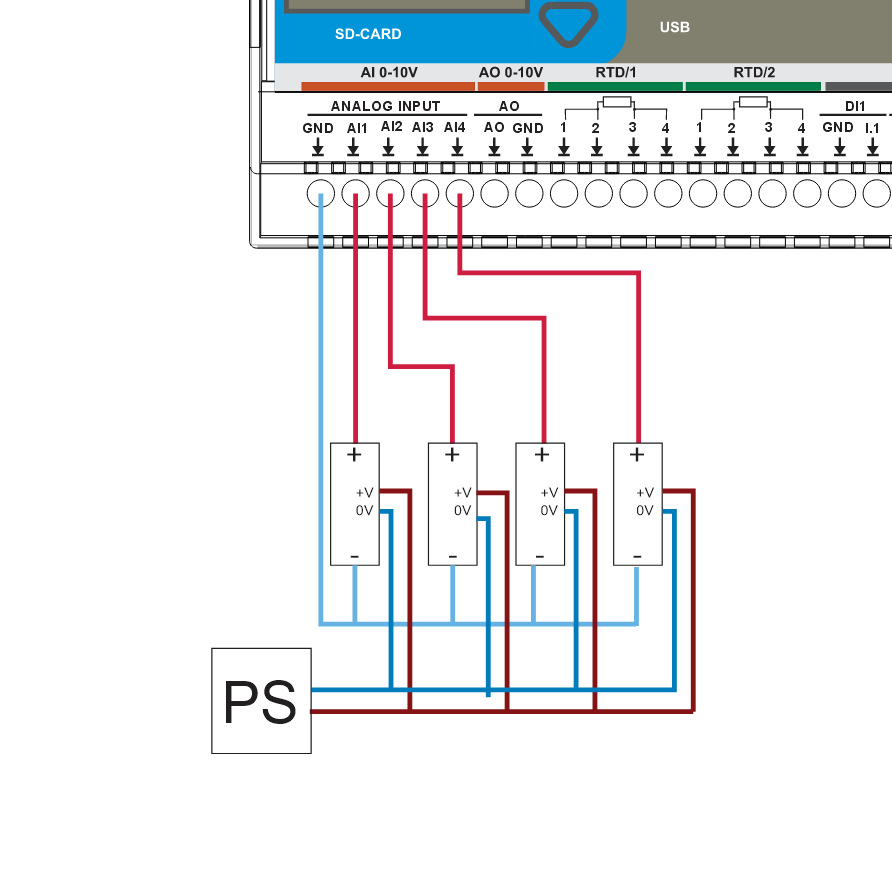The image size is (892, 890).
Task: Click the AI4 terminal
Action: coord(458,194)
